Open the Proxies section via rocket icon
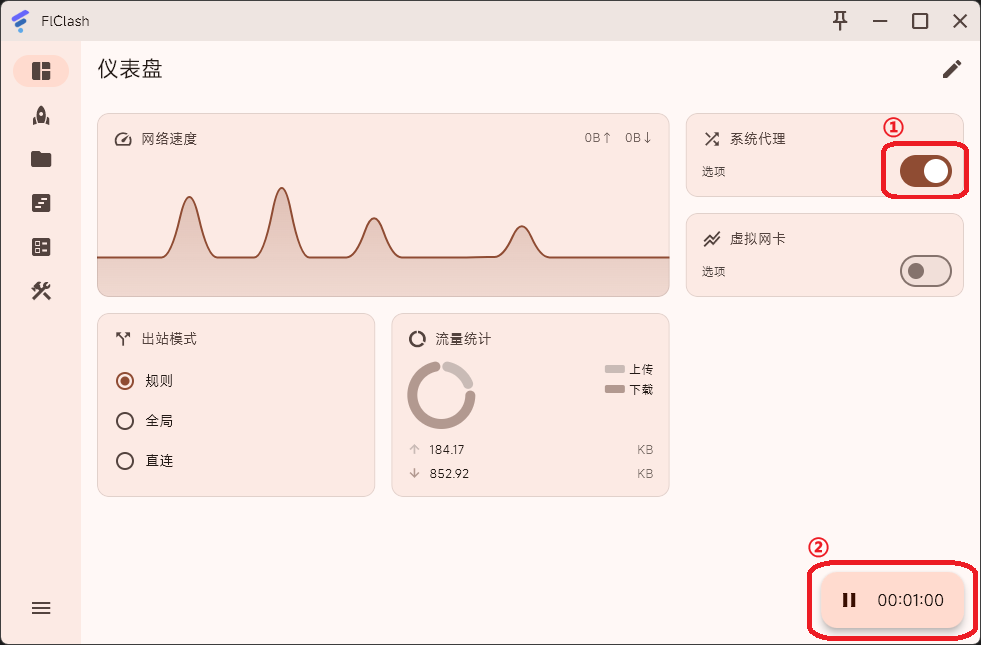981x645 pixels. pos(41,115)
